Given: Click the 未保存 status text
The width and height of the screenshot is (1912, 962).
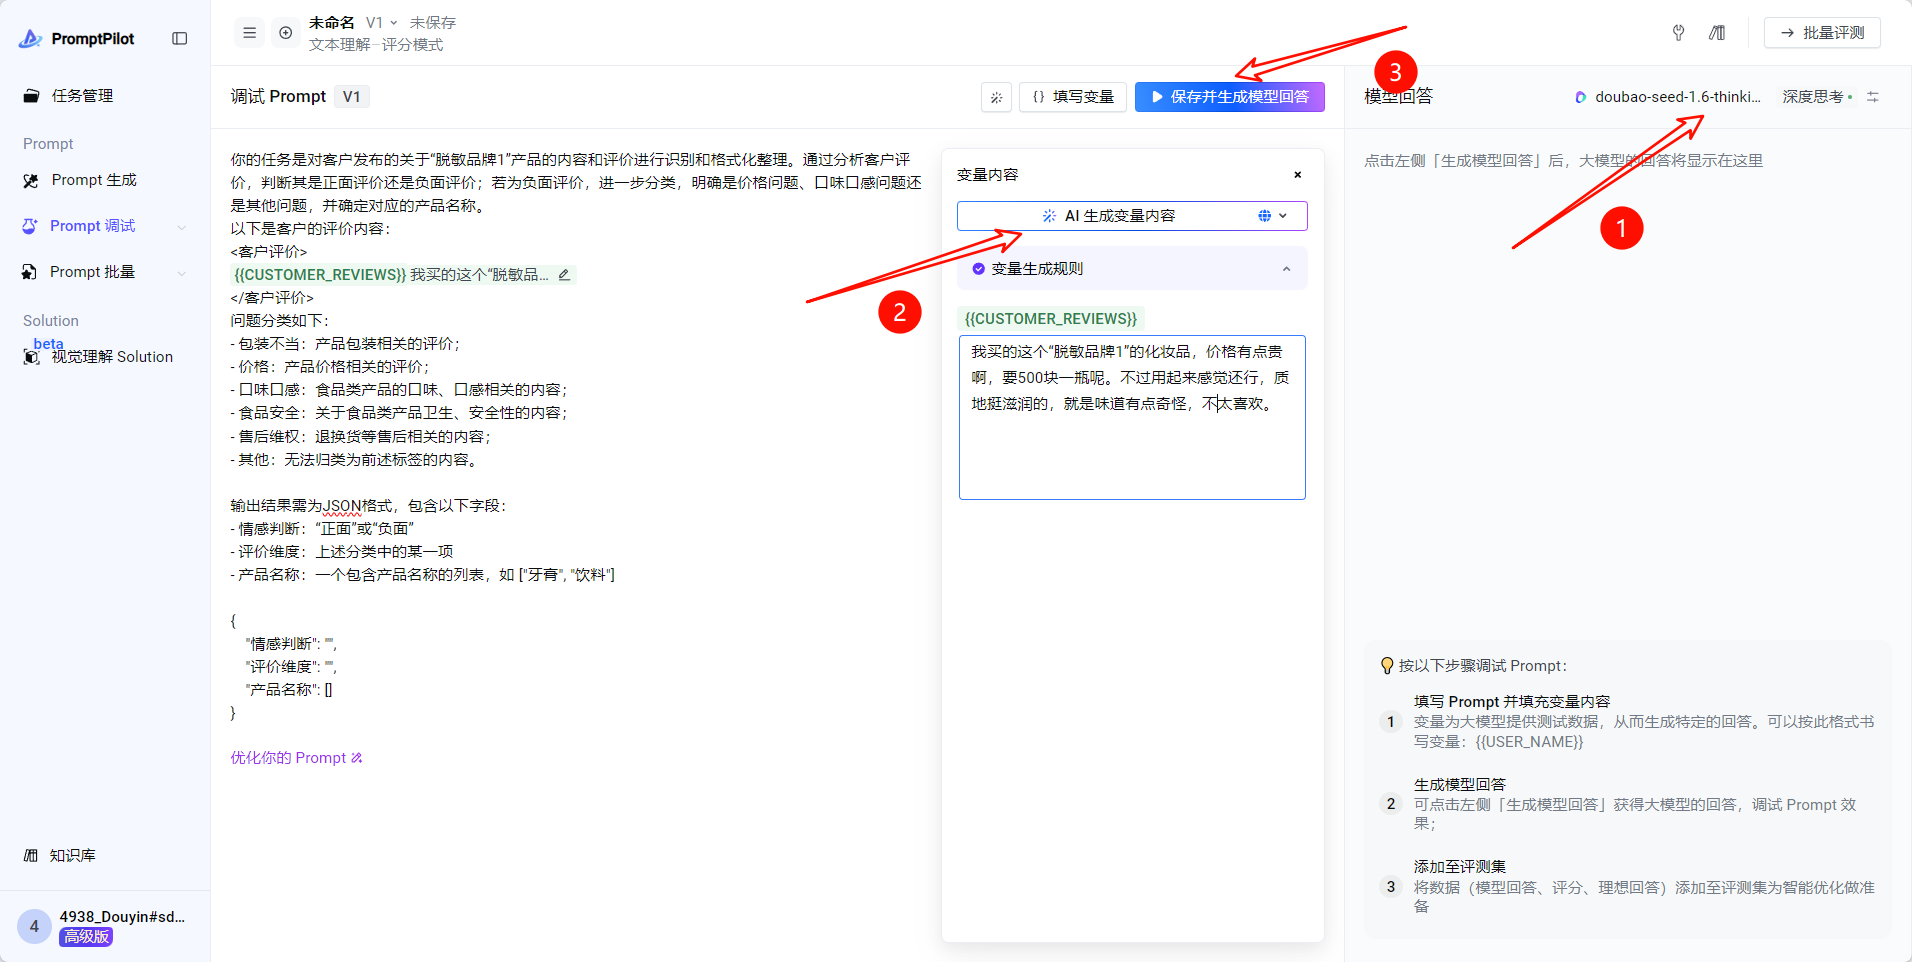Looking at the screenshot, I should (x=433, y=22).
